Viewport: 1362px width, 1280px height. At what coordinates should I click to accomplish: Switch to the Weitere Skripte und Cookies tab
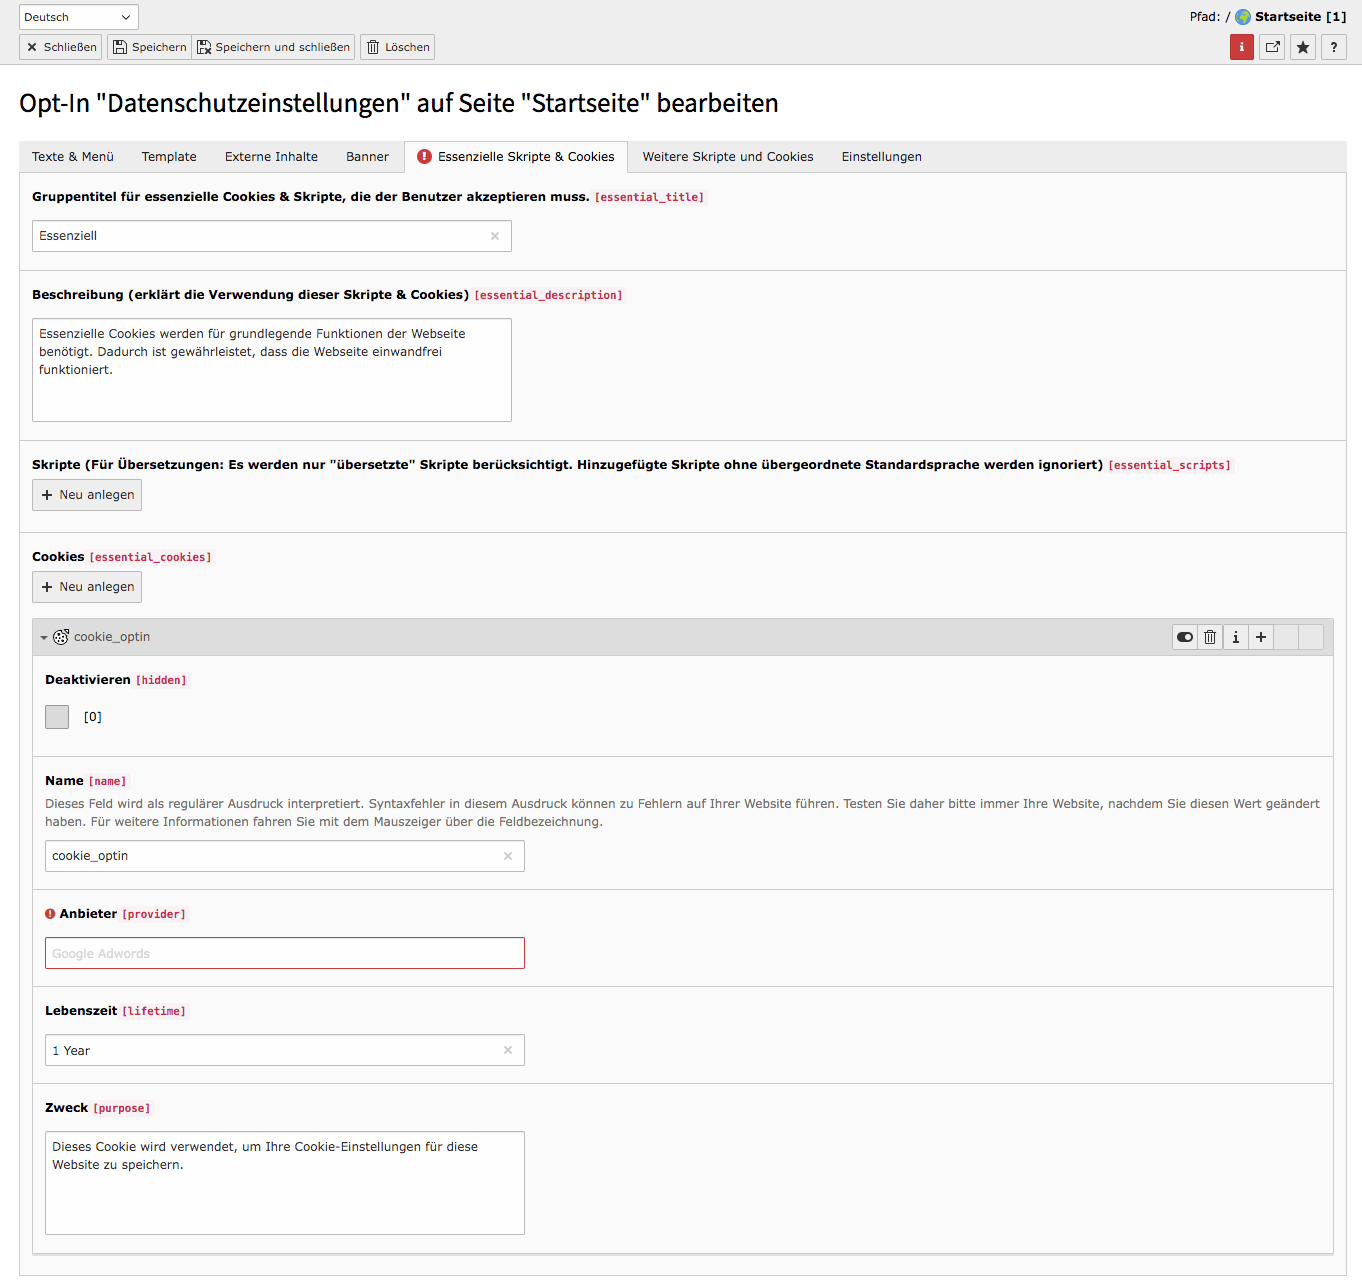[727, 156]
